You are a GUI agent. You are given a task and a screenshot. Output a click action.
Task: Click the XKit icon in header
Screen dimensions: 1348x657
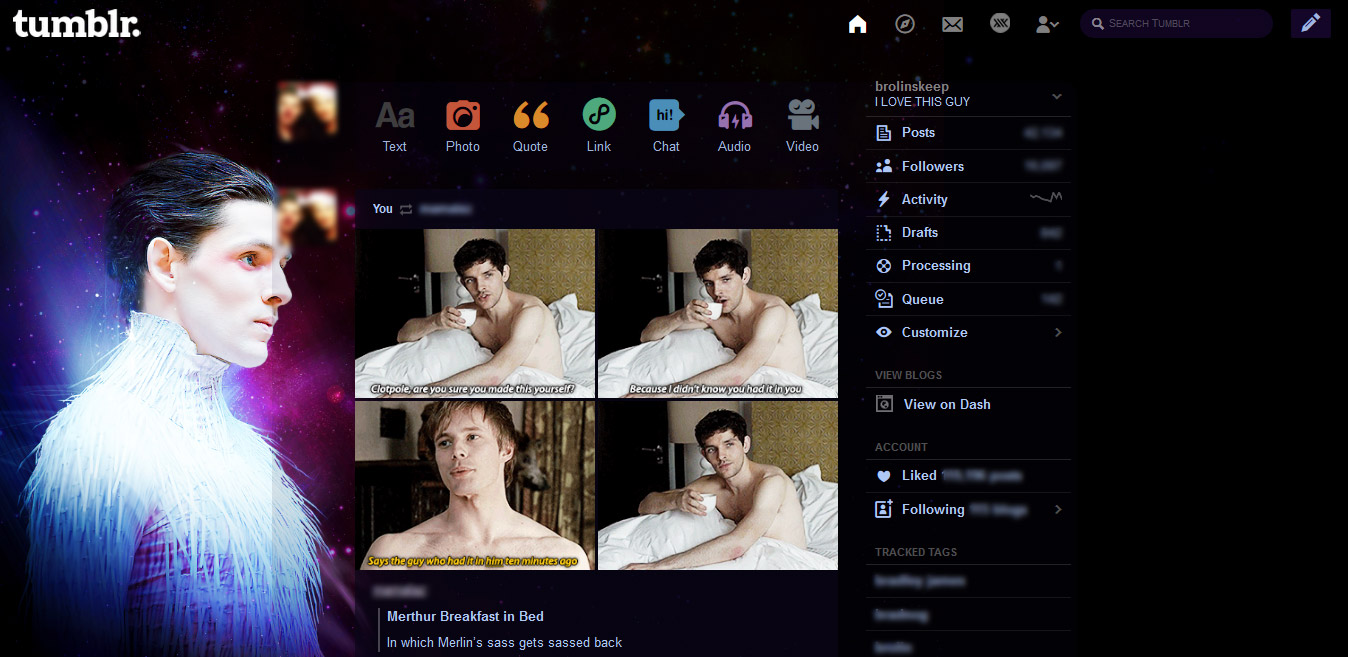click(x=1000, y=23)
